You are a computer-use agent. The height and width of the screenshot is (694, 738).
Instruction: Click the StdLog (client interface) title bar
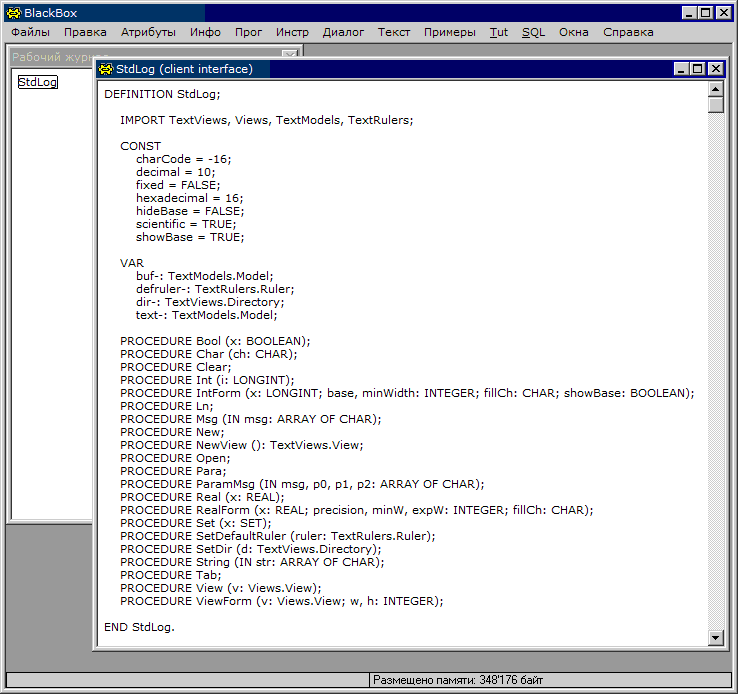click(386, 69)
